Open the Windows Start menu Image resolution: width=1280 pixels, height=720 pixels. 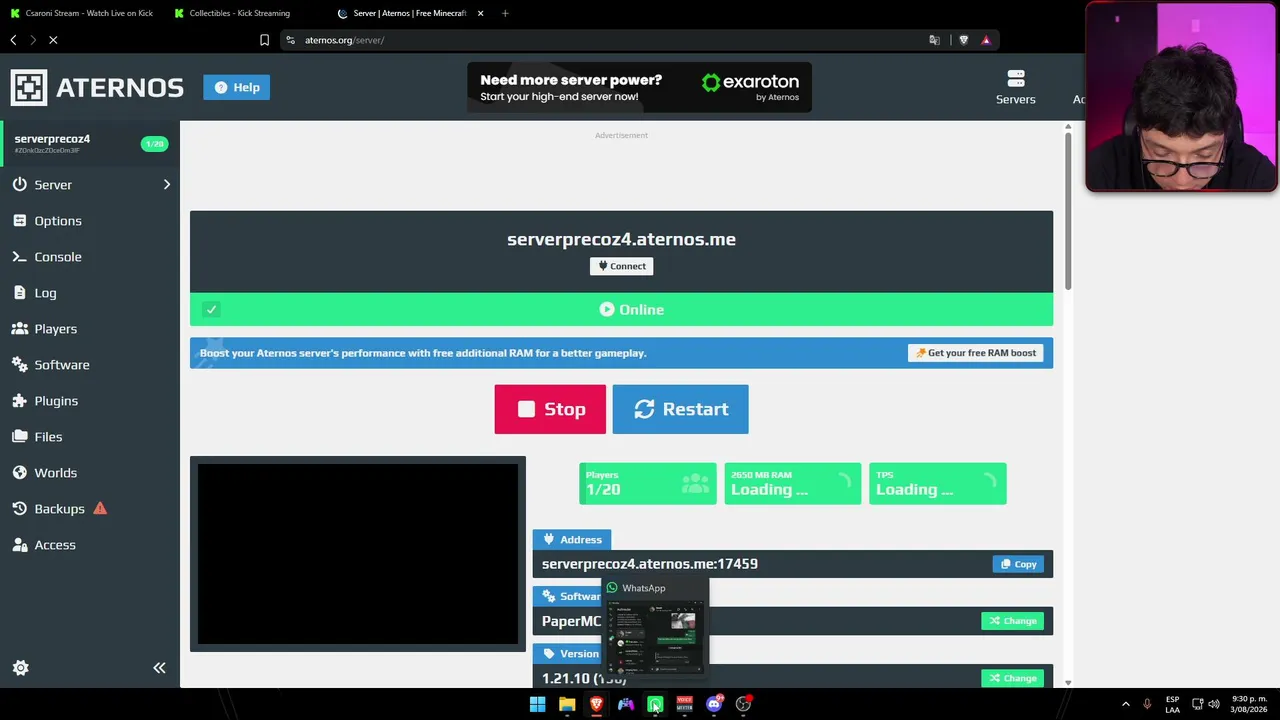coord(537,704)
